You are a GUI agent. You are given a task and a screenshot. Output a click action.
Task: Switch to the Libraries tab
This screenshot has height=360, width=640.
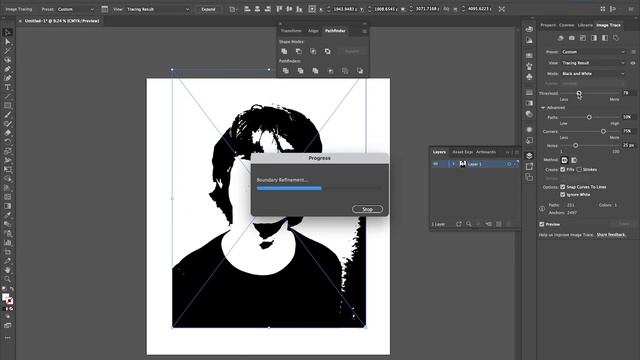coord(585,25)
